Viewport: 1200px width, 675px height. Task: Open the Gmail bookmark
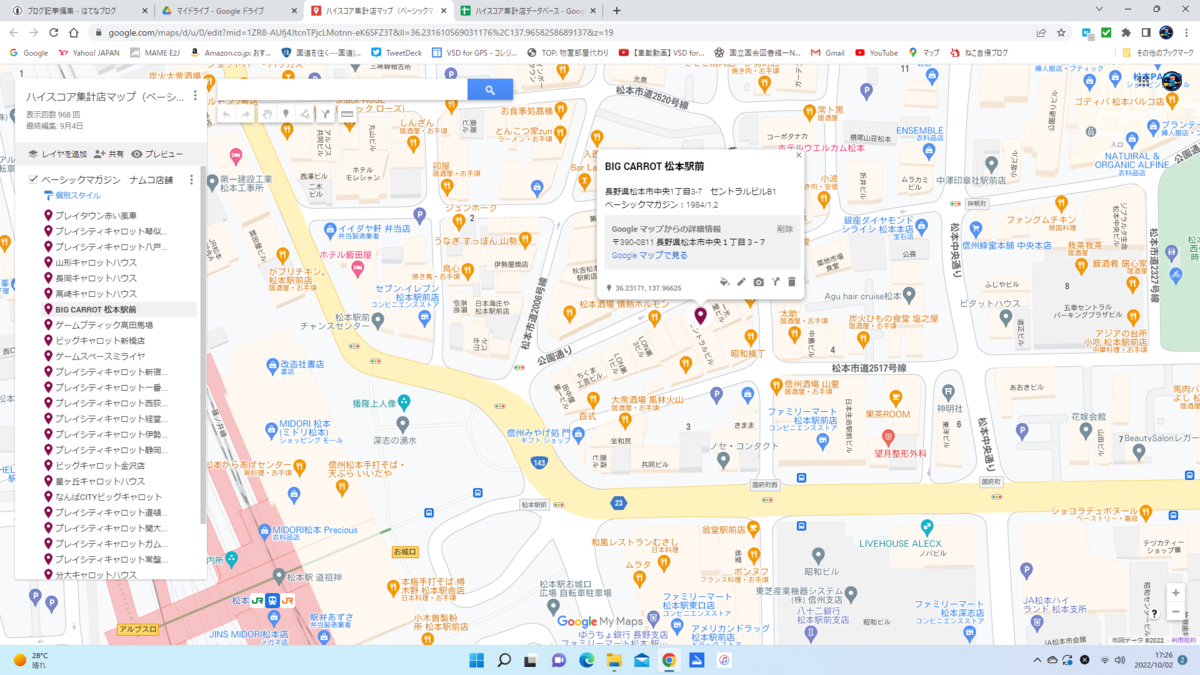pyautogui.click(x=827, y=52)
